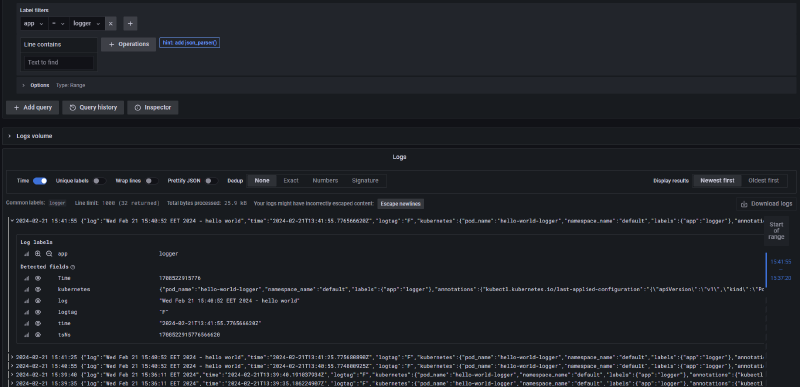
Task: Show statistics for the logtag field
Action: coord(27,312)
